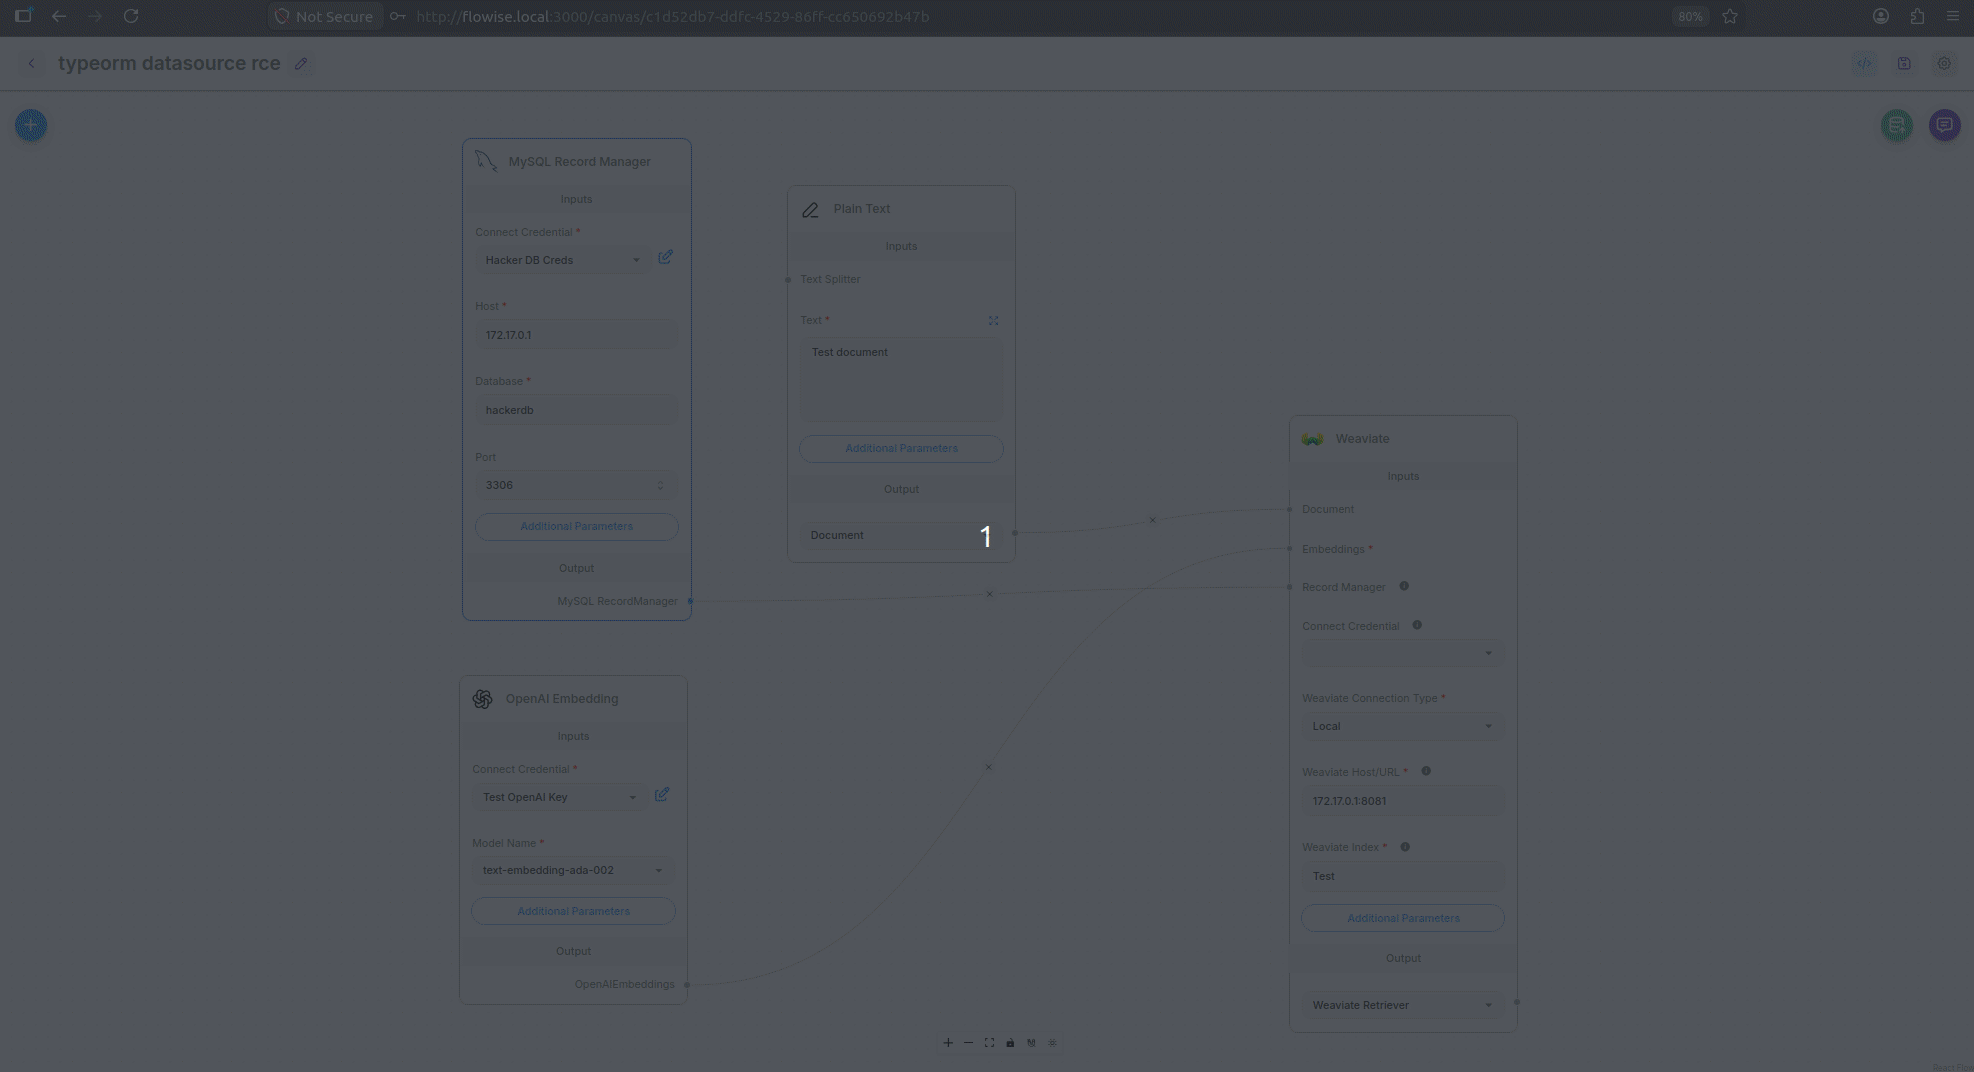Image resolution: width=1974 pixels, height=1072 pixels.
Task: Click the MySQL Record Manager node icon
Action: tap(486, 161)
